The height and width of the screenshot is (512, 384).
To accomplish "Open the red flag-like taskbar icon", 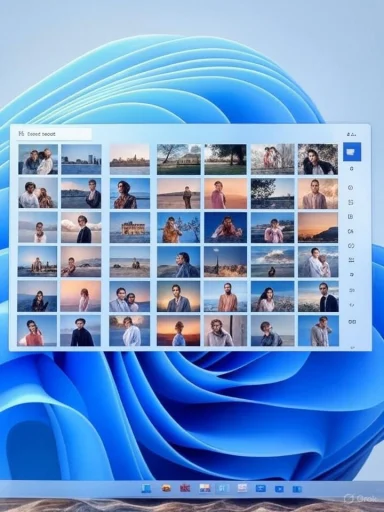I will (185, 488).
